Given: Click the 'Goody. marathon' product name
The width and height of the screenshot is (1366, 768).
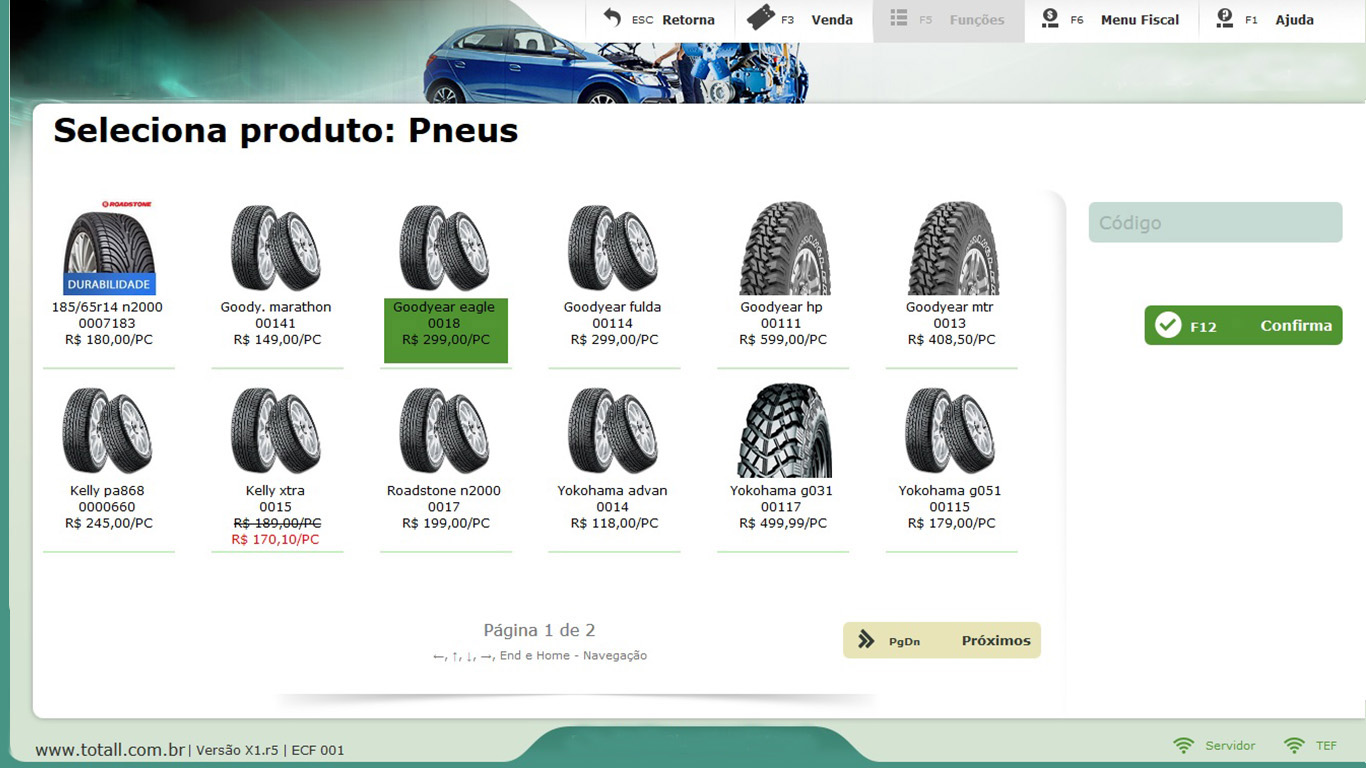Looking at the screenshot, I should (276, 307).
